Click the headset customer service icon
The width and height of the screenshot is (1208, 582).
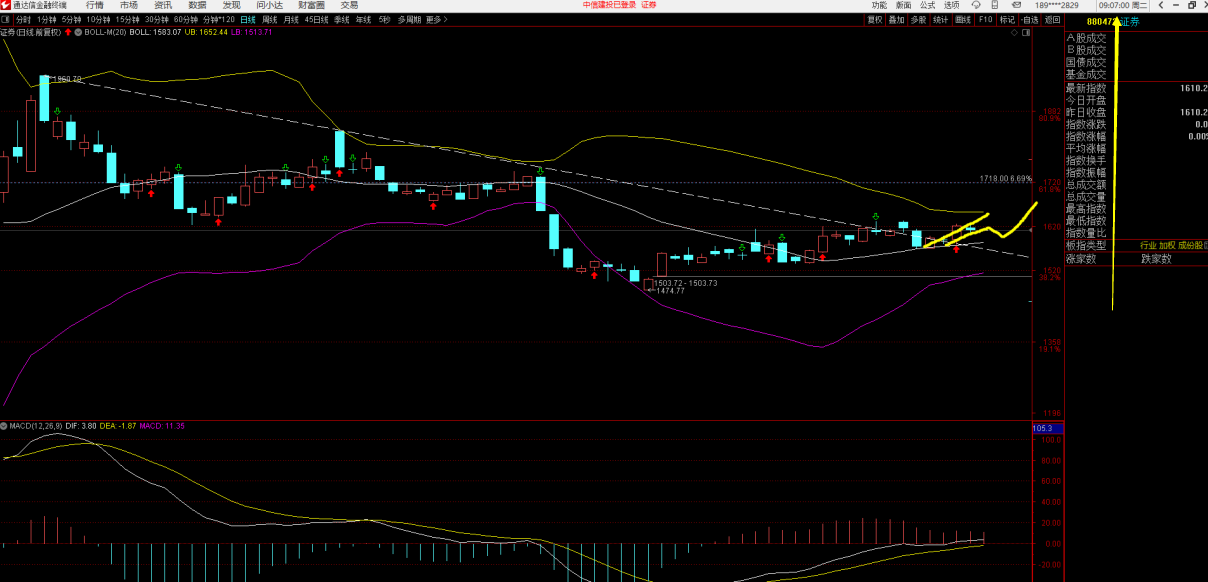coord(976,5)
